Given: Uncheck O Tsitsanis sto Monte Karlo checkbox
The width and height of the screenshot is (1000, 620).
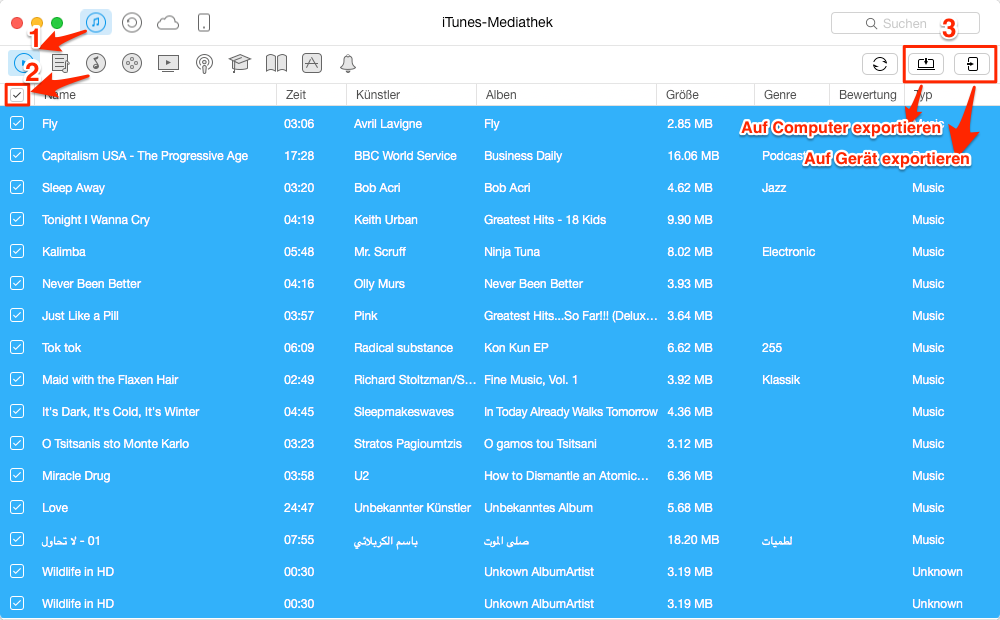Looking at the screenshot, I should pyautogui.click(x=17, y=443).
